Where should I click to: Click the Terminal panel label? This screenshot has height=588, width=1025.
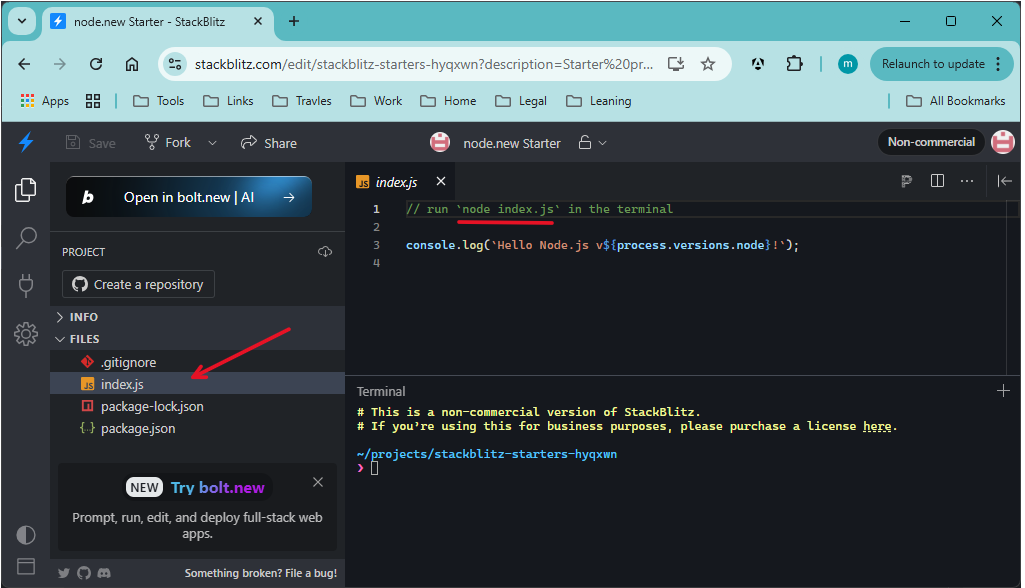381,391
